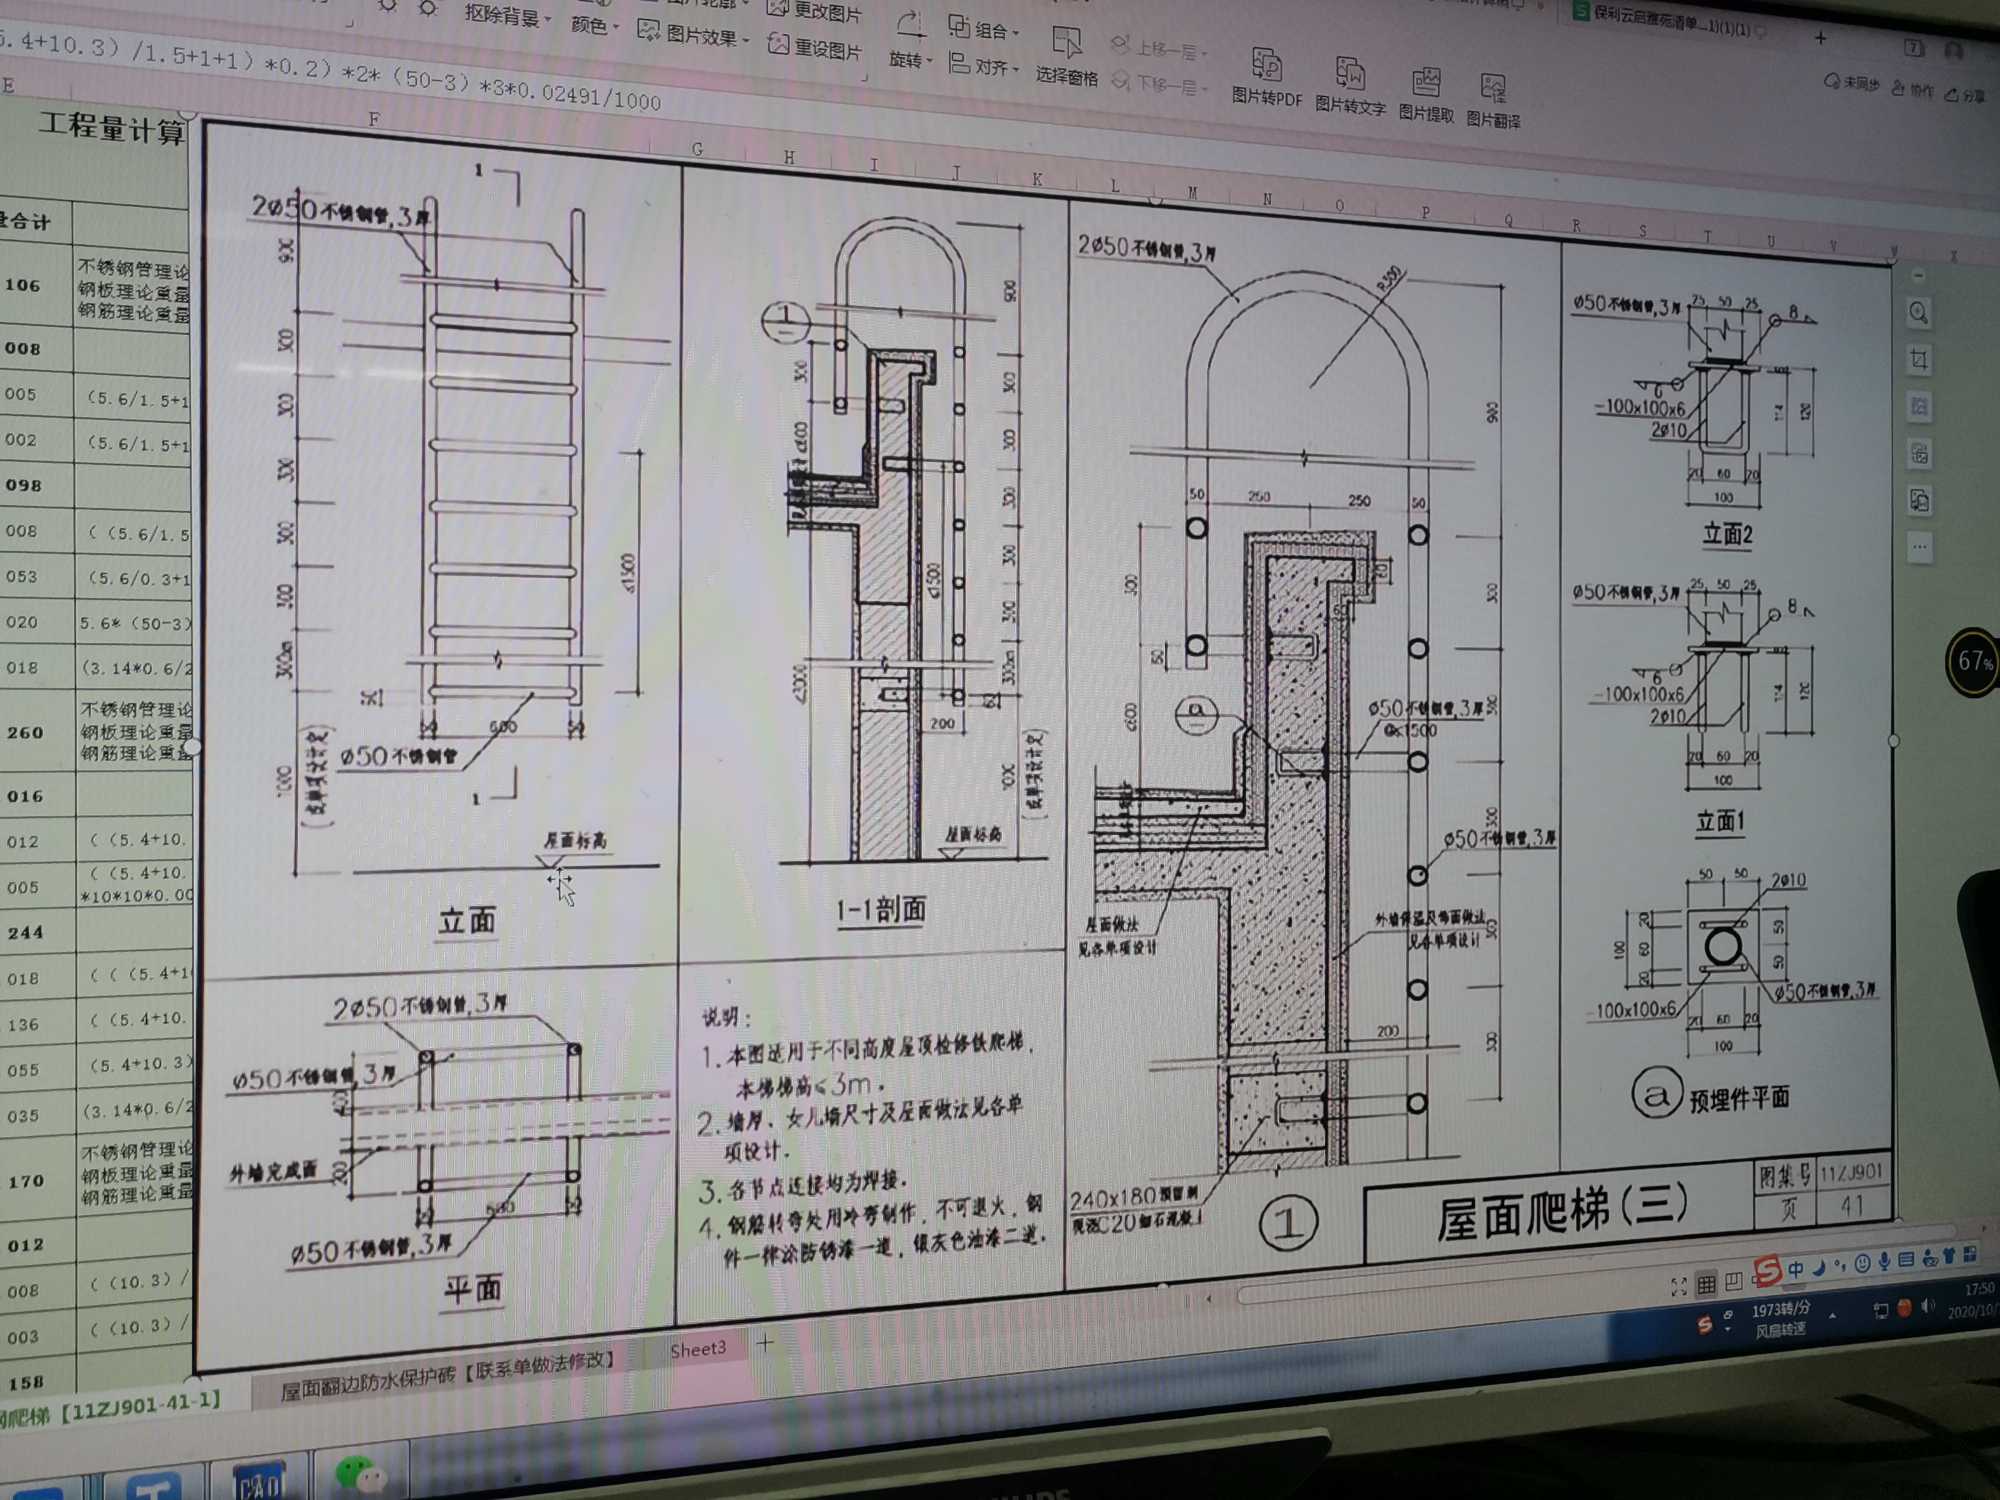Switch to normal grid view in status bar

1707,1283
